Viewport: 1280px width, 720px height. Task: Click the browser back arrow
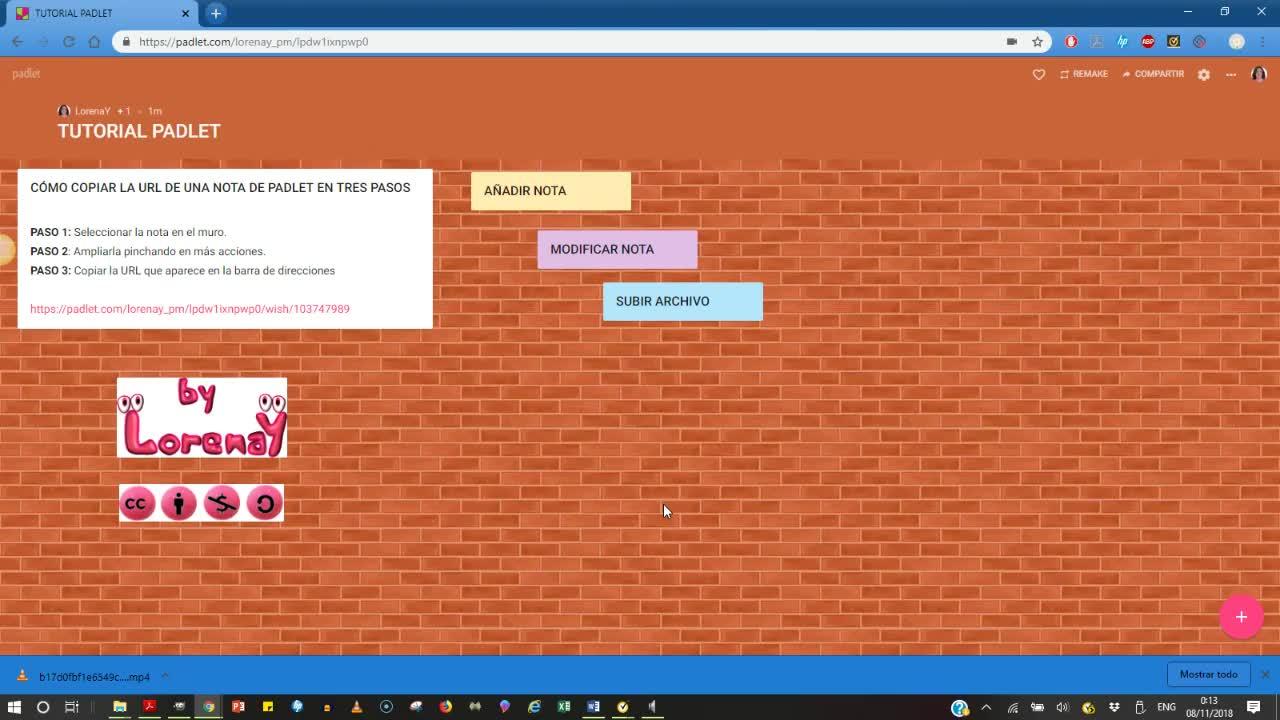(x=17, y=42)
